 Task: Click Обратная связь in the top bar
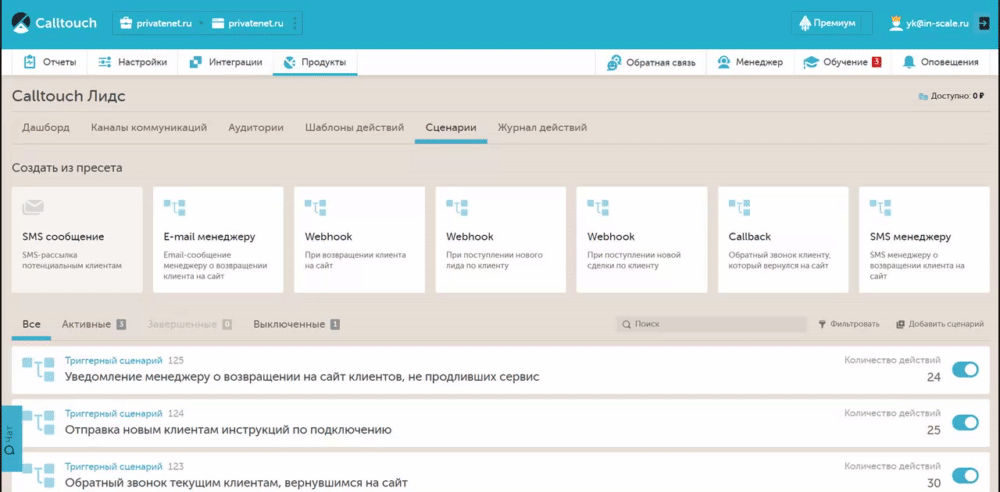(x=651, y=62)
